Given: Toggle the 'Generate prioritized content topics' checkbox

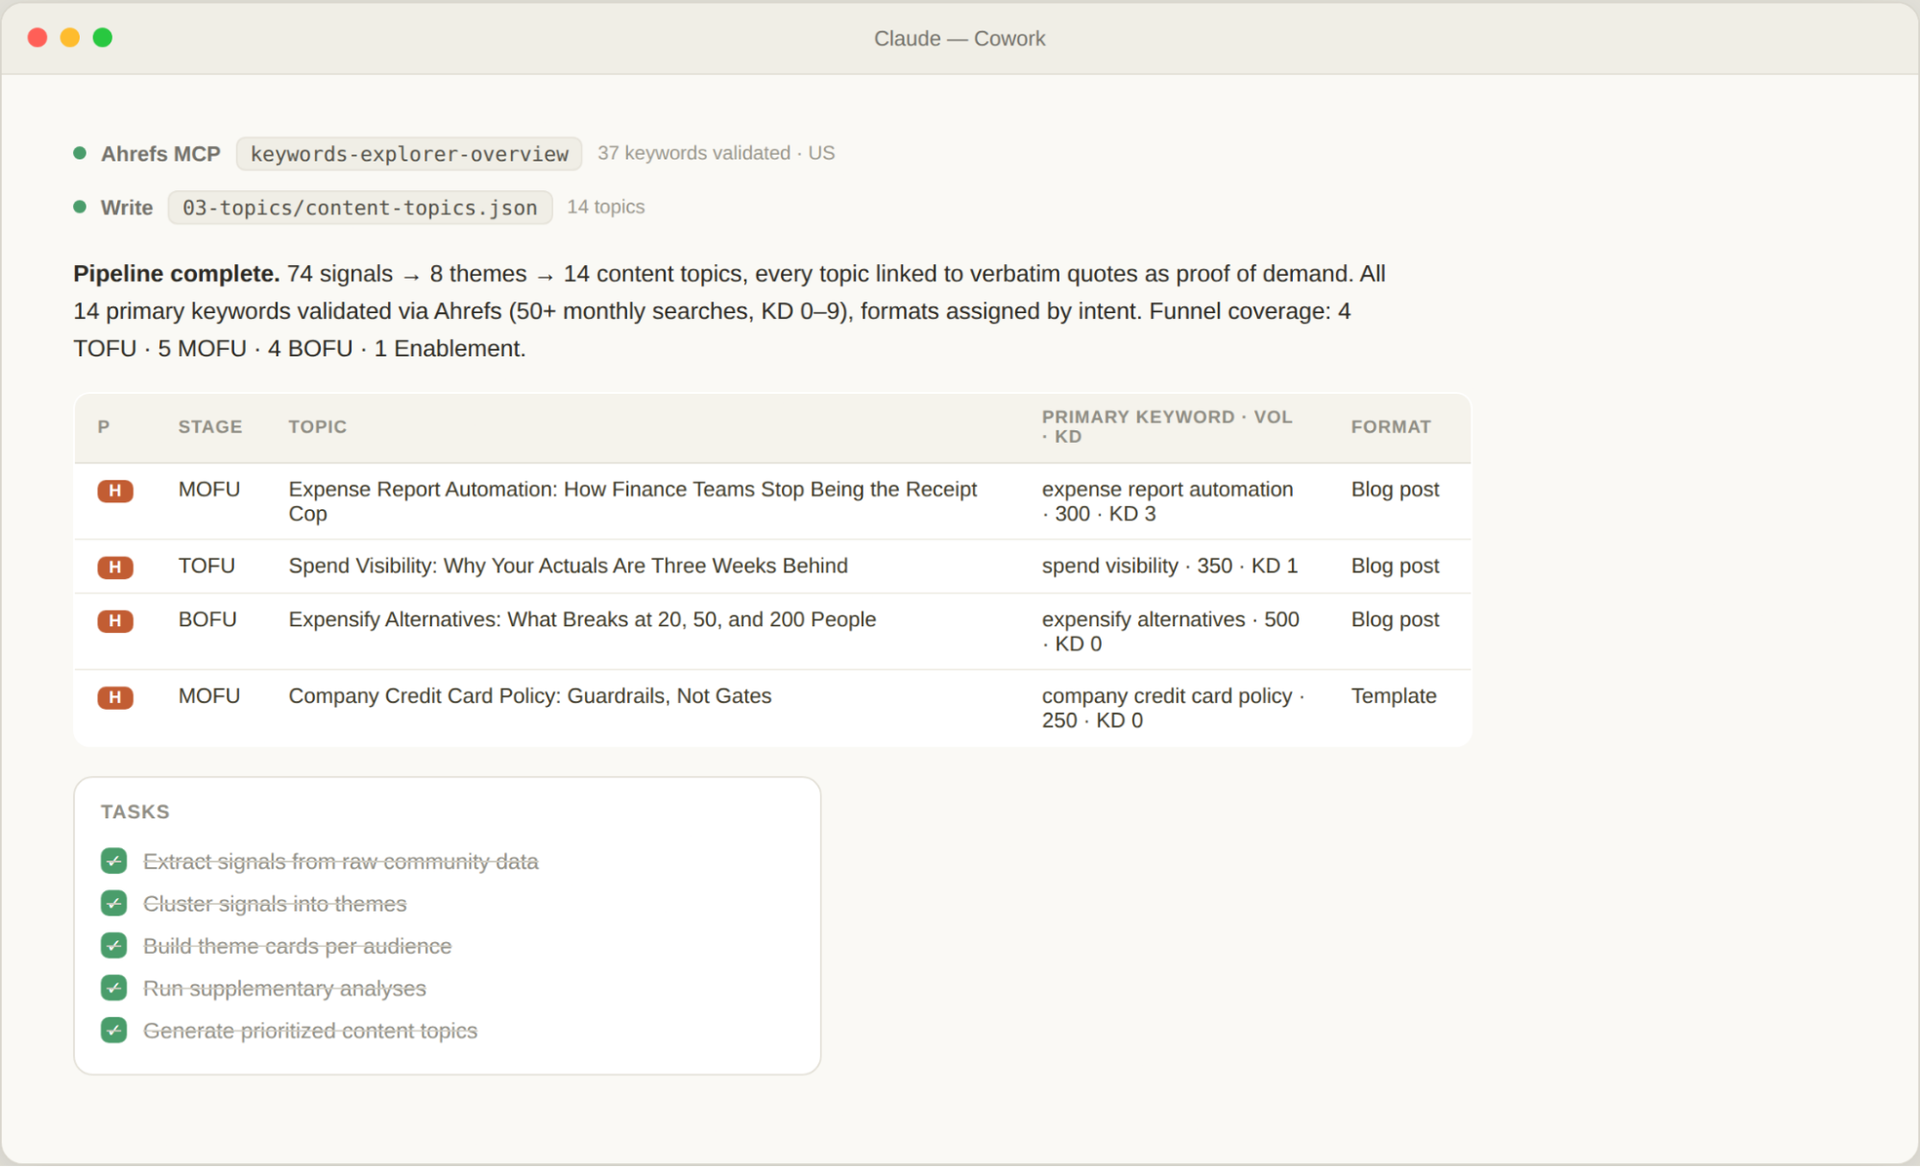Looking at the screenshot, I should pos(114,1030).
